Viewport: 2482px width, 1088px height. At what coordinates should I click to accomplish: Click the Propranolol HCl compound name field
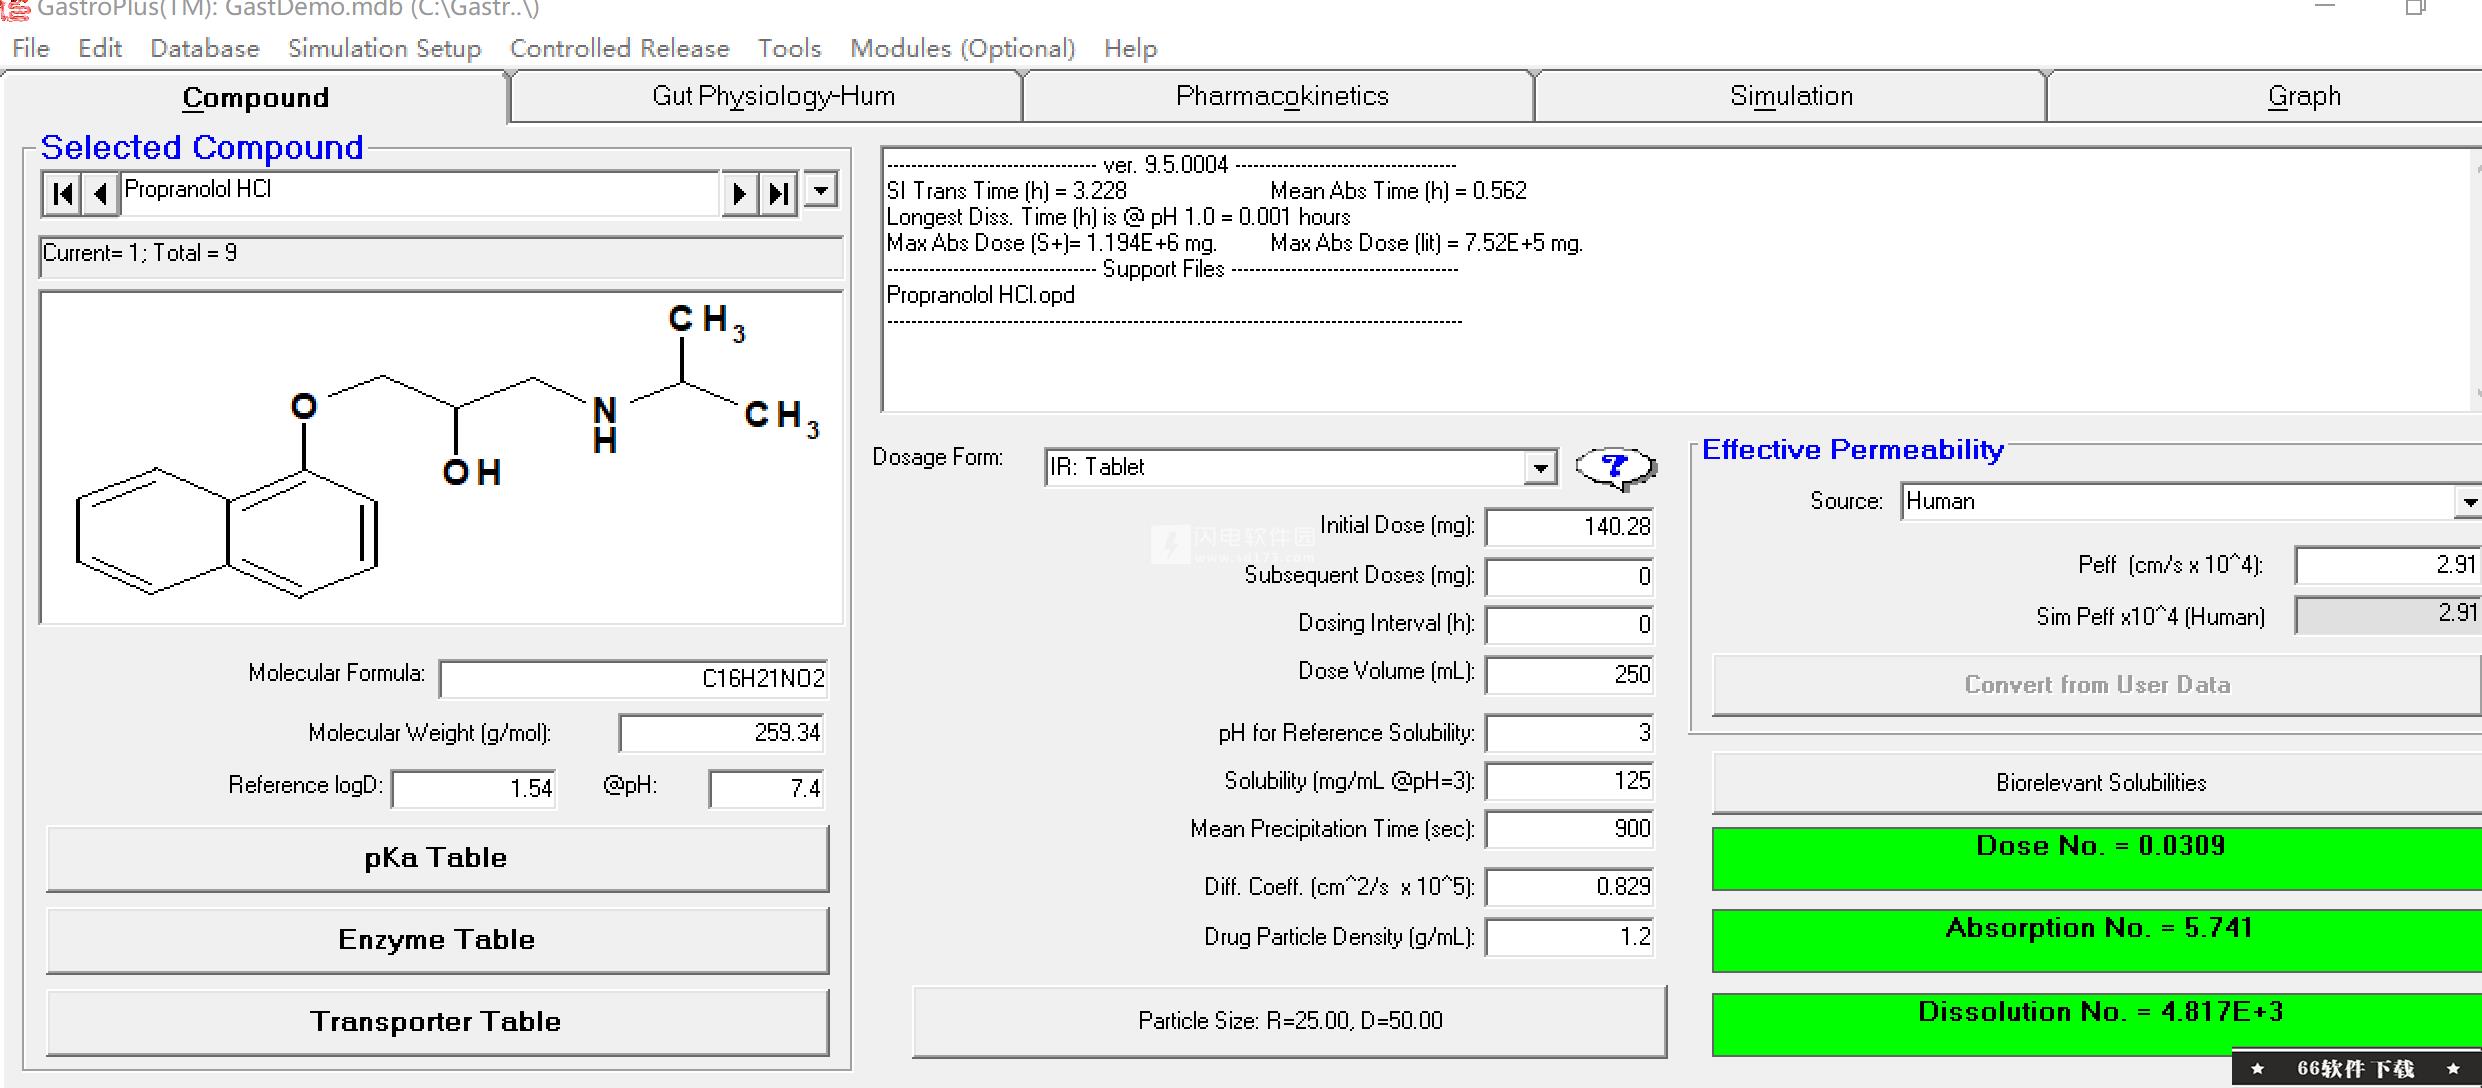coord(420,192)
